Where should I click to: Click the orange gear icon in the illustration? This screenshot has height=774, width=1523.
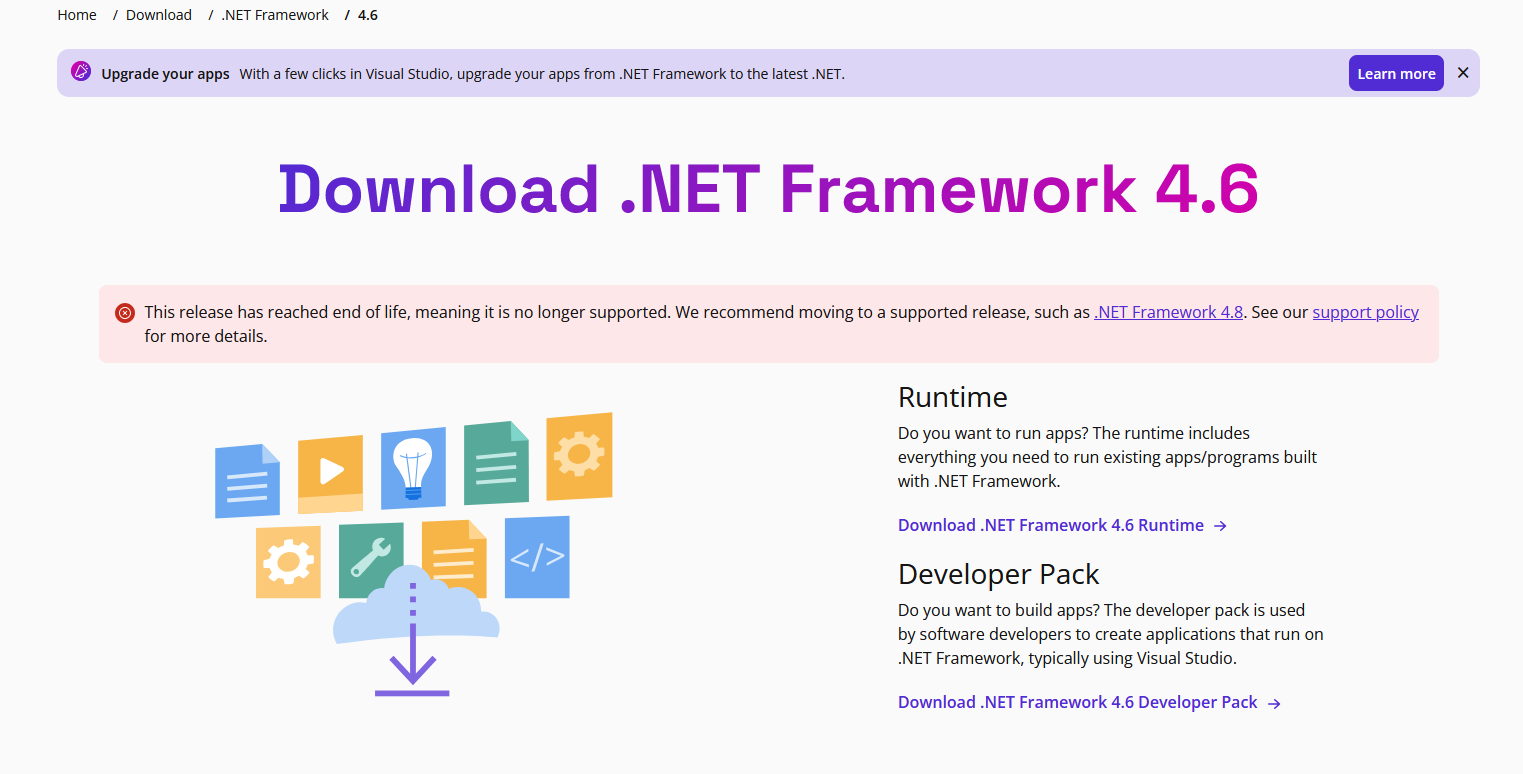coord(288,561)
